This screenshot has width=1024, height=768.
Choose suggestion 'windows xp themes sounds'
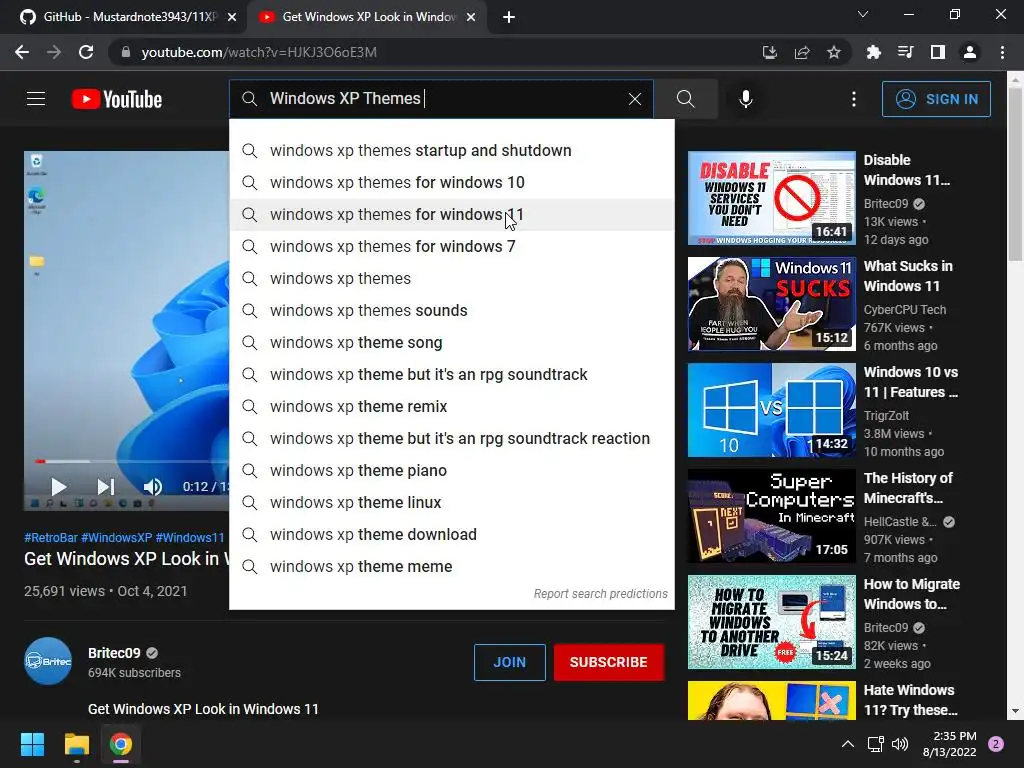click(x=451, y=310)
